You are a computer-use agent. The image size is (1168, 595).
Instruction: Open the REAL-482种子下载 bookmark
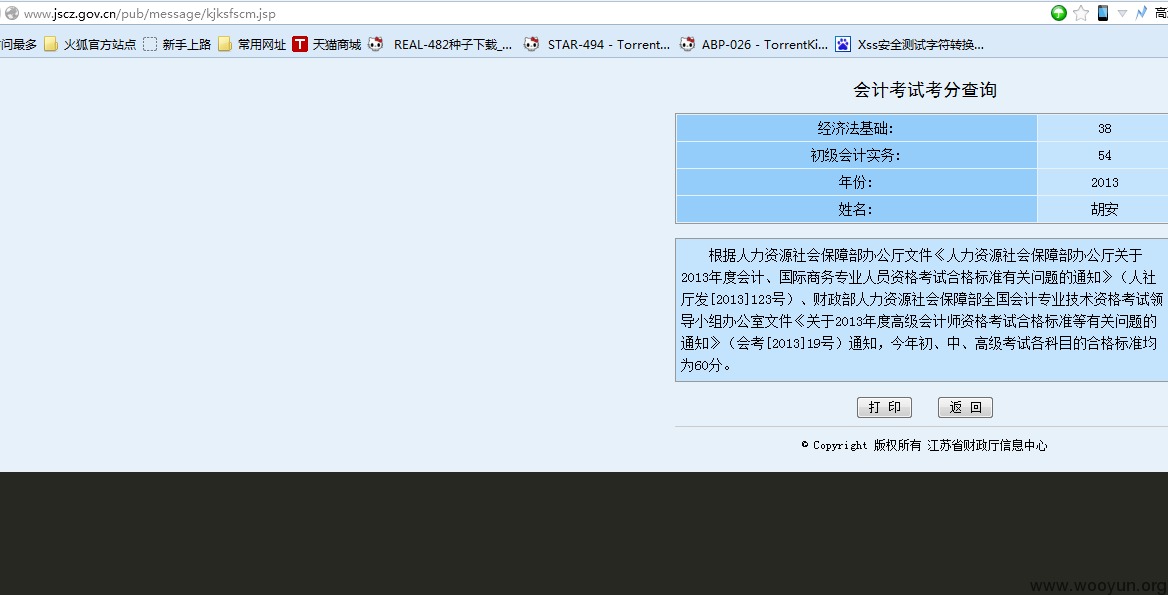click(440, 45)
